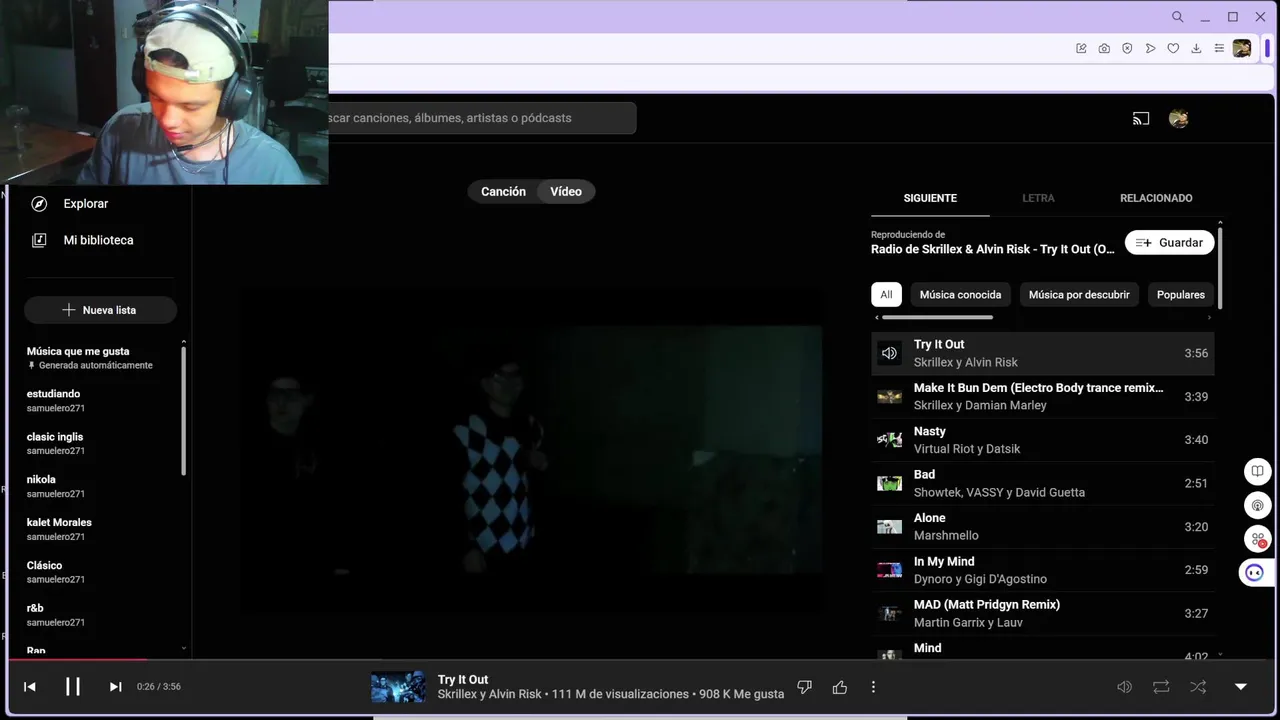1280x720 pixels.
Task: Click the playlist sidebar scrollbar
Action: tap(184, 412)
